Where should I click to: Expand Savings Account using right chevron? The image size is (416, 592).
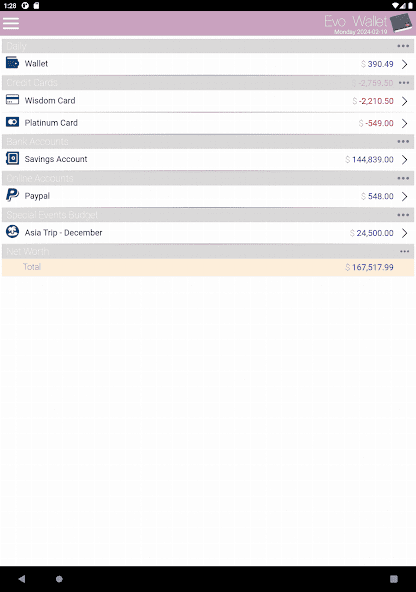pos(405,160)
